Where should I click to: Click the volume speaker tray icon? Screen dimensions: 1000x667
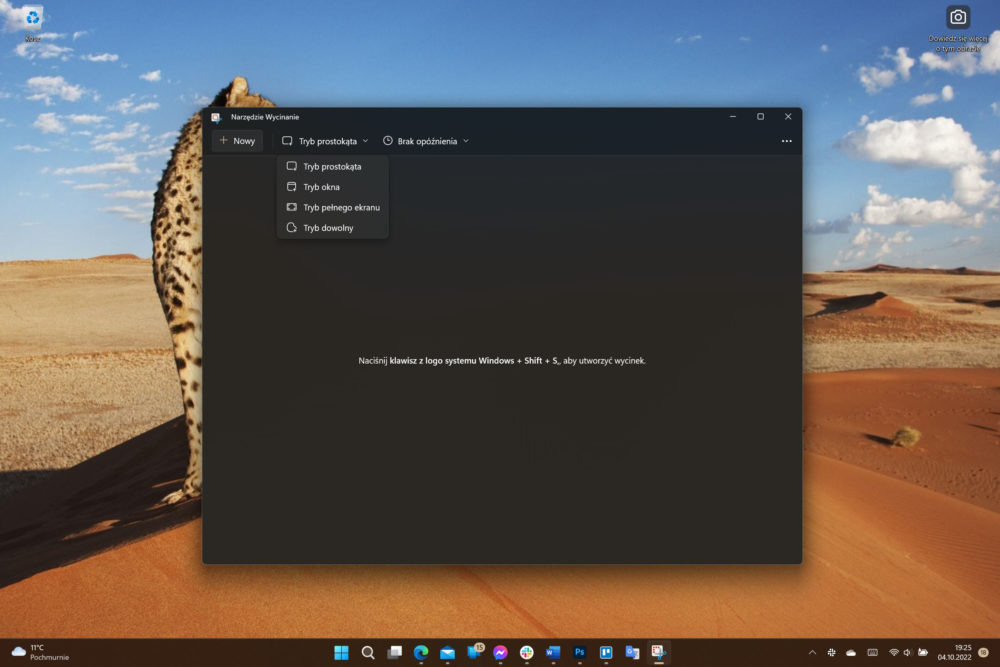908,652
